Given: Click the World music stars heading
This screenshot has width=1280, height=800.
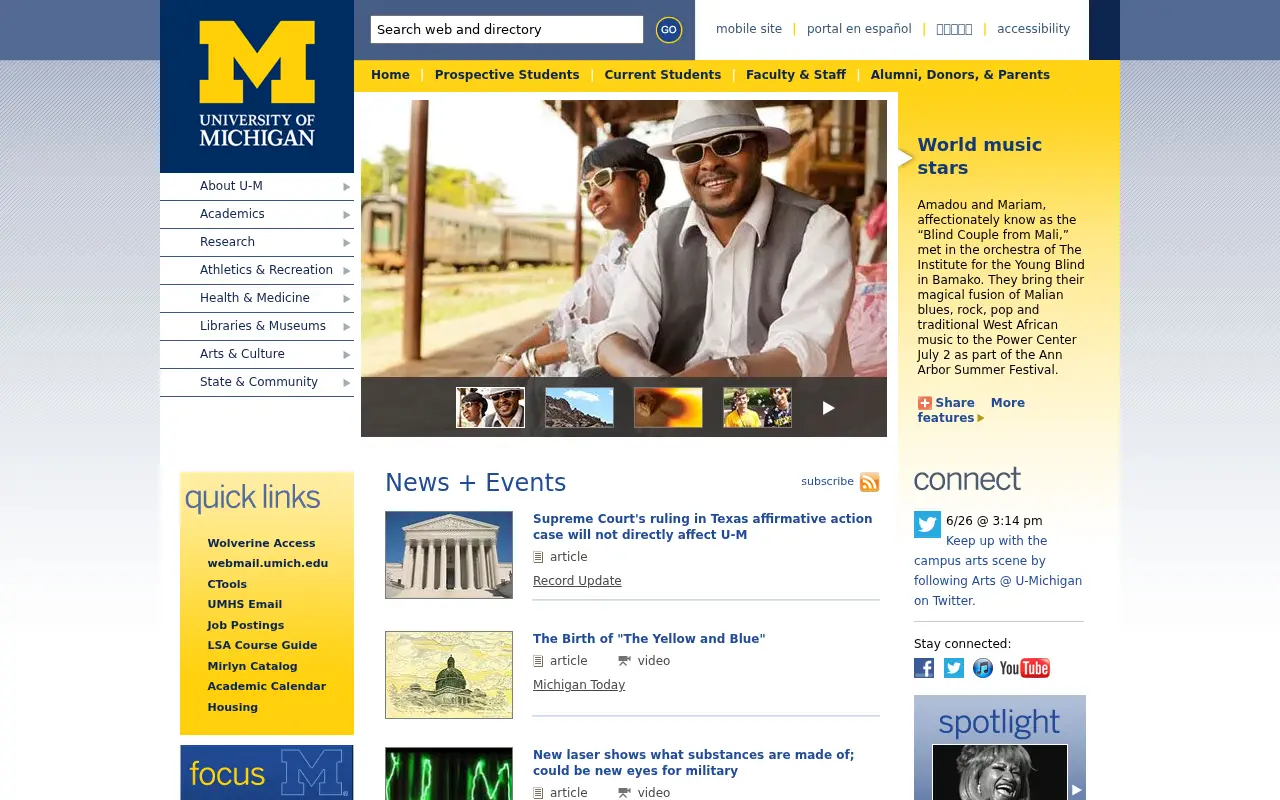Looking at the screenshot, I should [980, 156].
